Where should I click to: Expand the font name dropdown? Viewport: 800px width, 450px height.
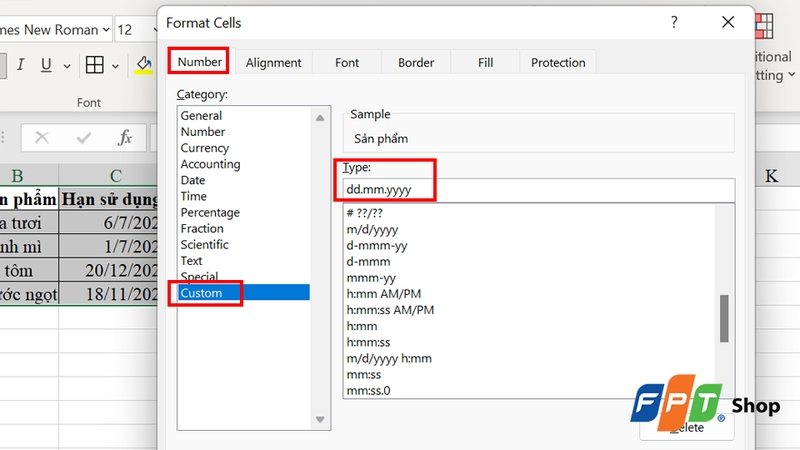(x=101, y=30)
